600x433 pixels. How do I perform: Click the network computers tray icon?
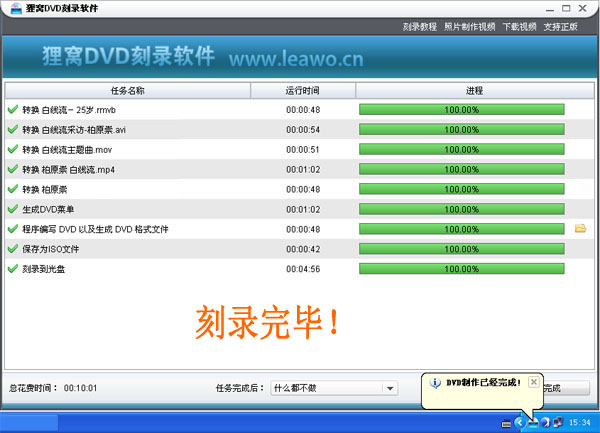(x=558, y=422)
